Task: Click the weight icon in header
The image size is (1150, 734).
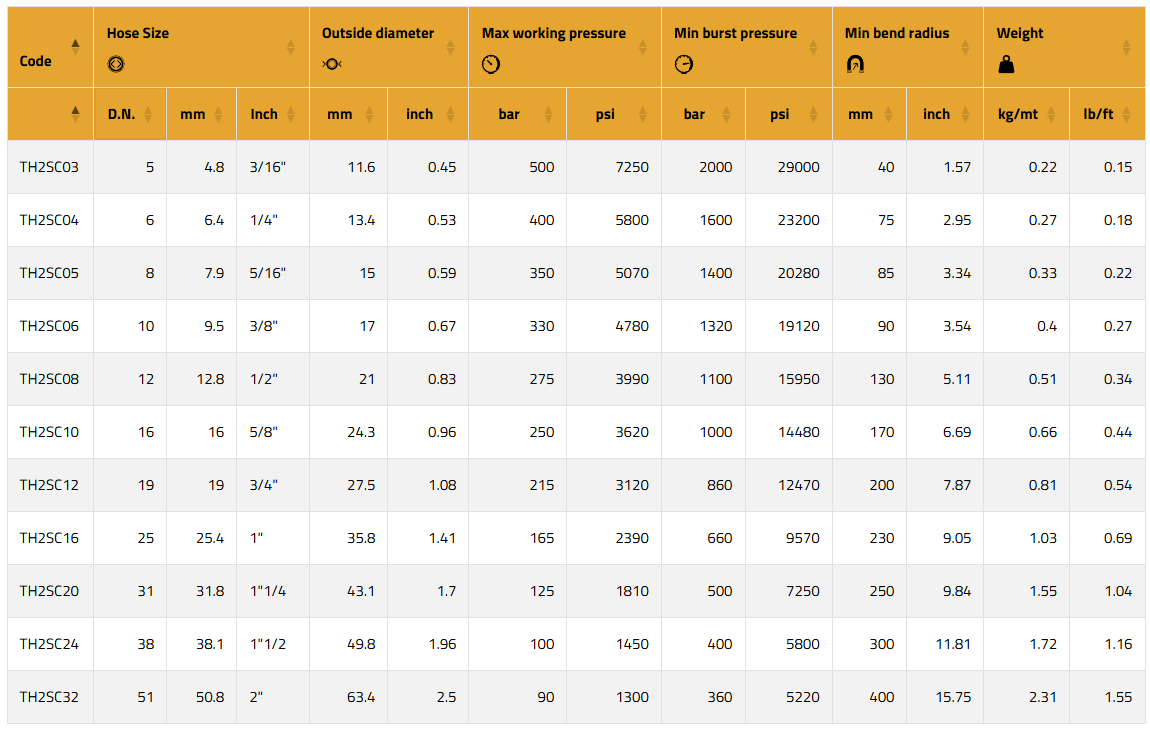Action: pos(1006,64)
